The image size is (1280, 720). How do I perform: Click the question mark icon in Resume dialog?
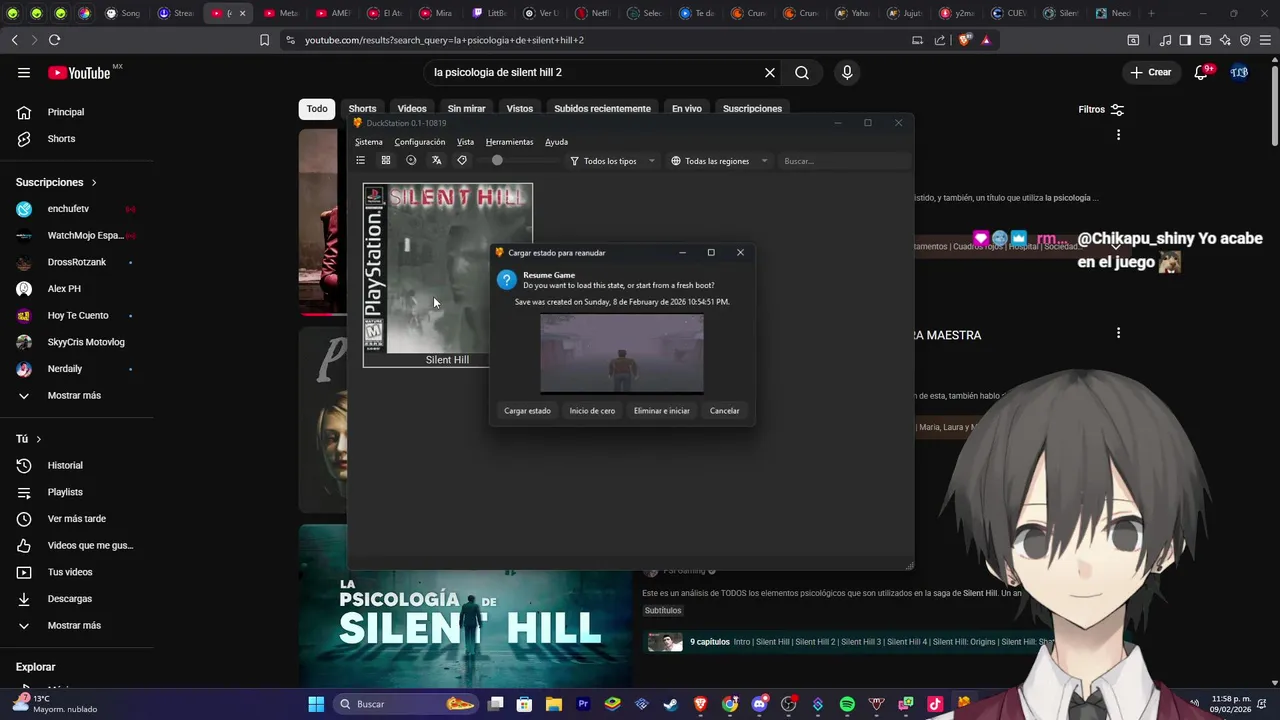[507, 280]
